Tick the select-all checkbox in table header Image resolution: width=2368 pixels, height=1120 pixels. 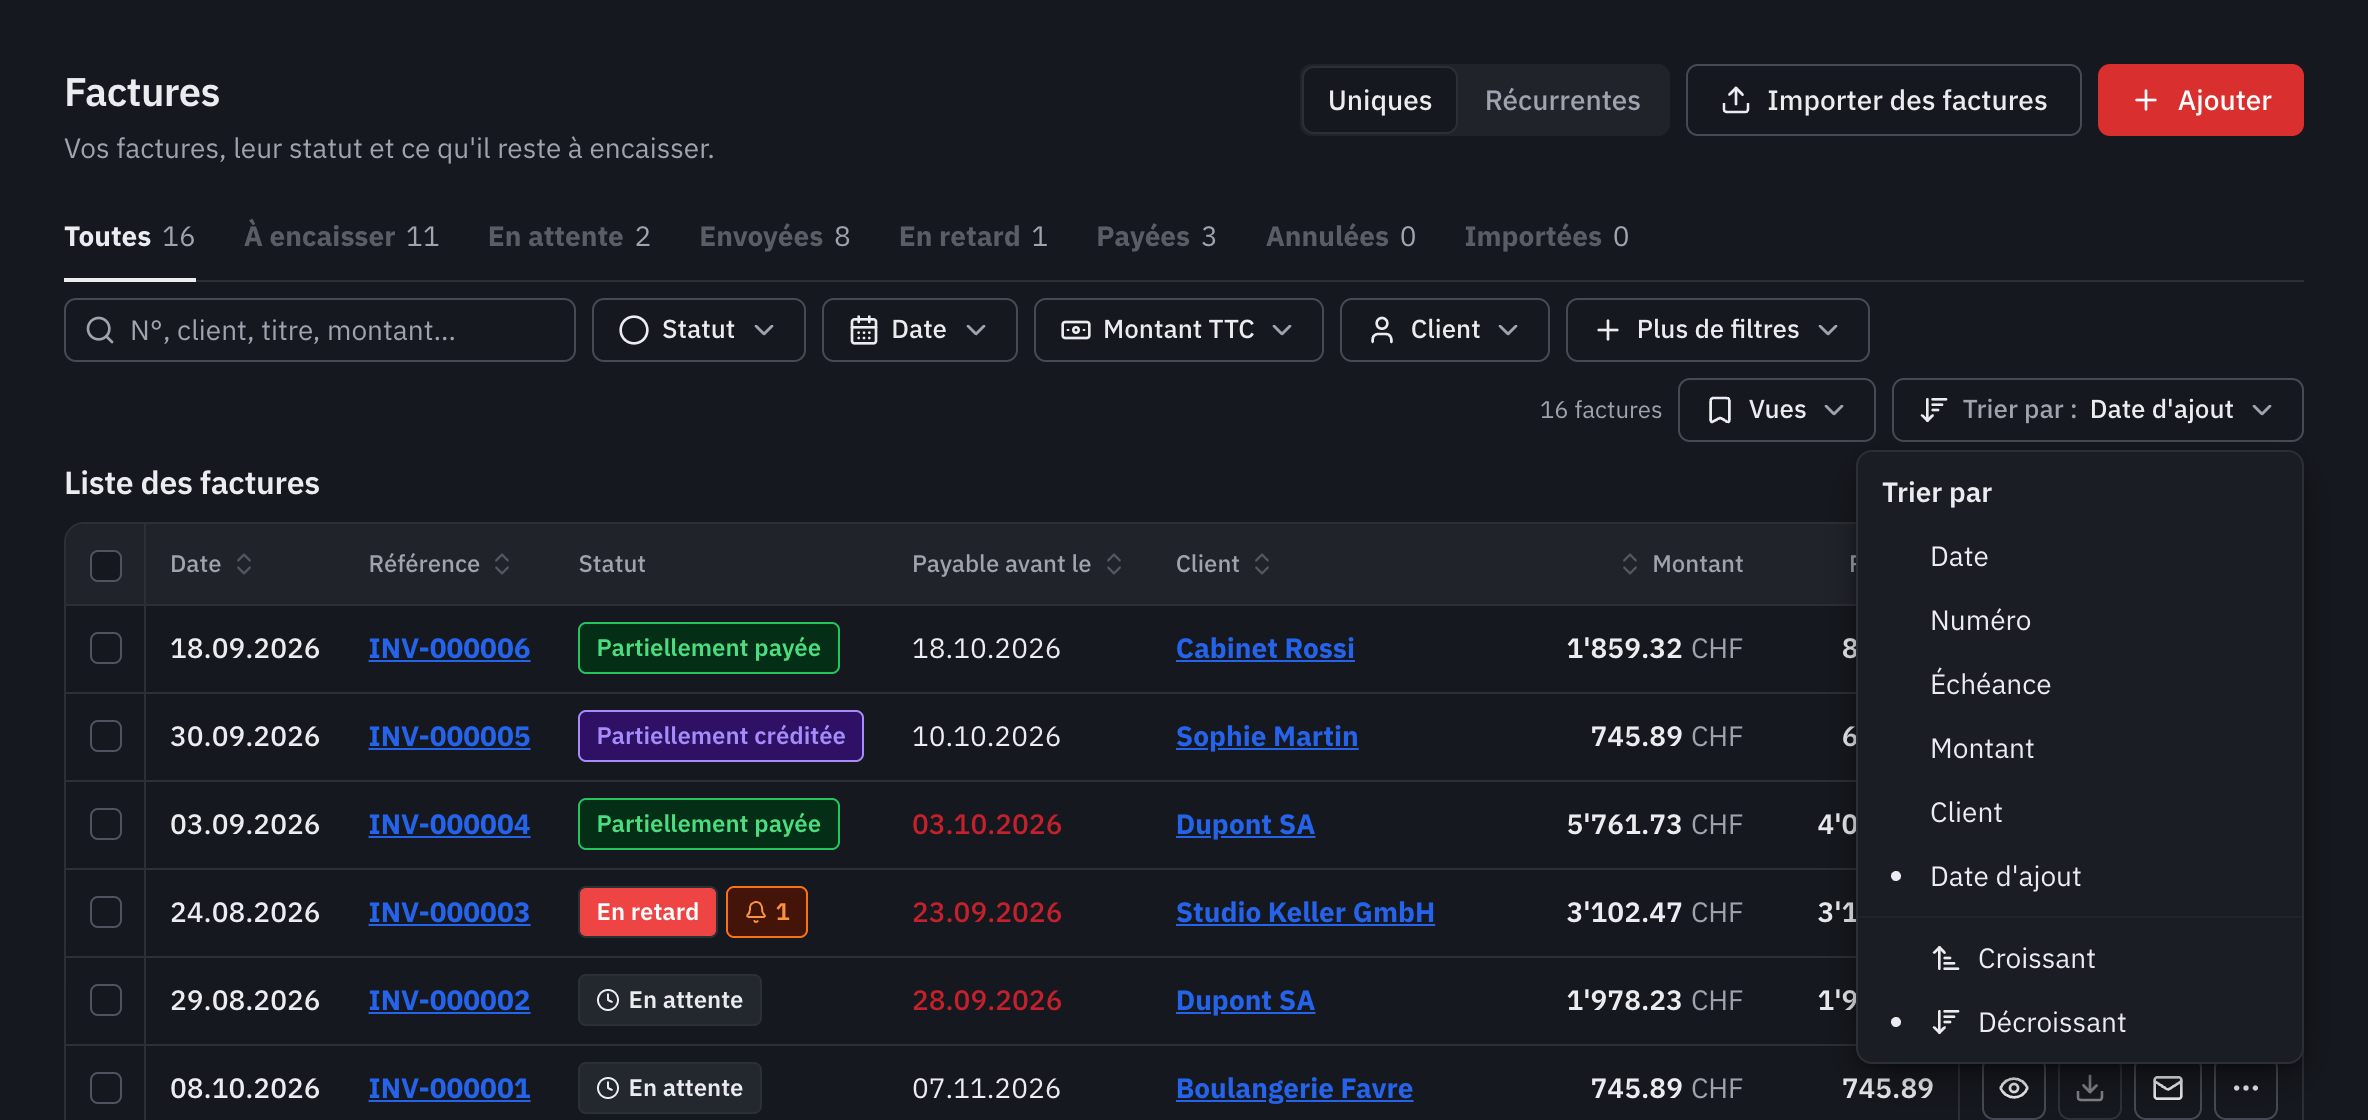[106, 565]
